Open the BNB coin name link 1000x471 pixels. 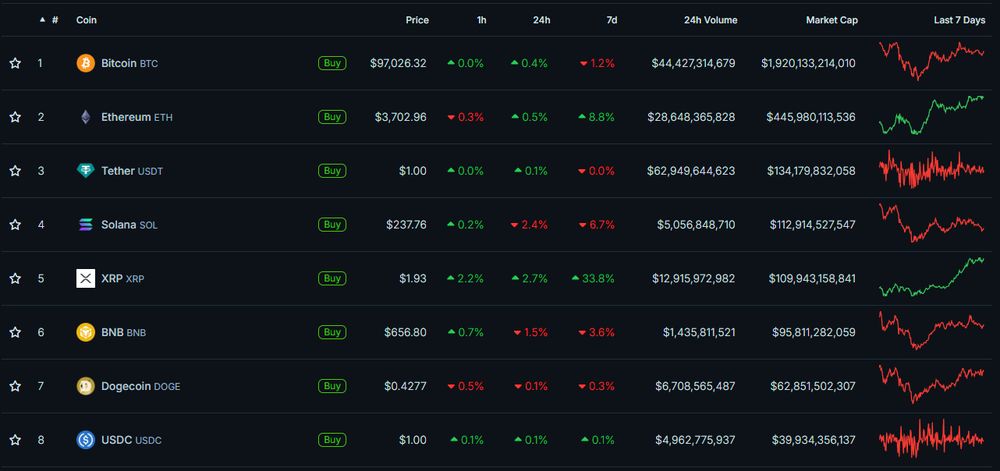click(x=123, y=333)
